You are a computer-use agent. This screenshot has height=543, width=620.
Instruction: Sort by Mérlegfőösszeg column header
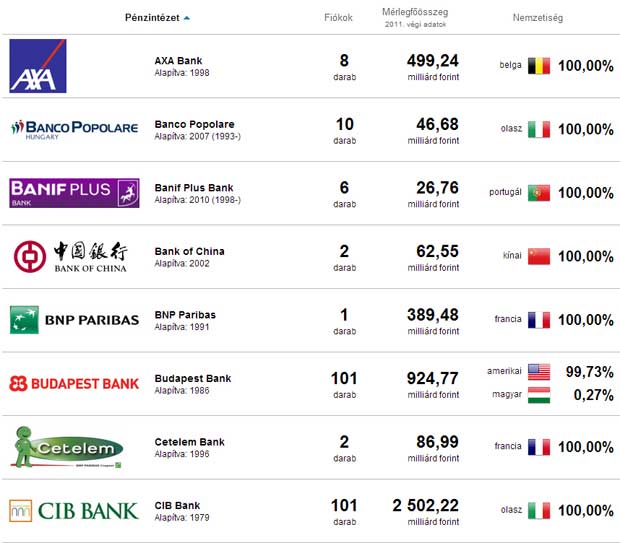[x=415, y=12]
